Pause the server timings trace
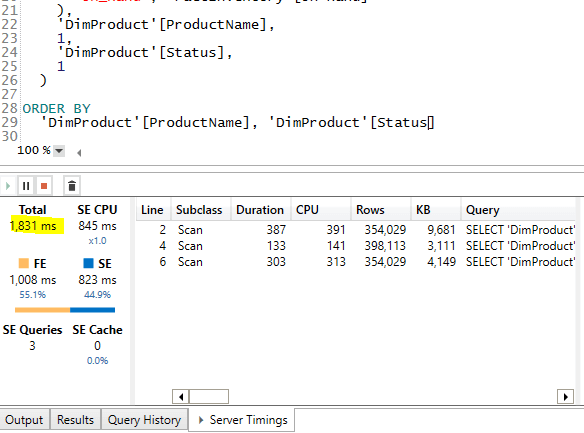 (26, 185)
